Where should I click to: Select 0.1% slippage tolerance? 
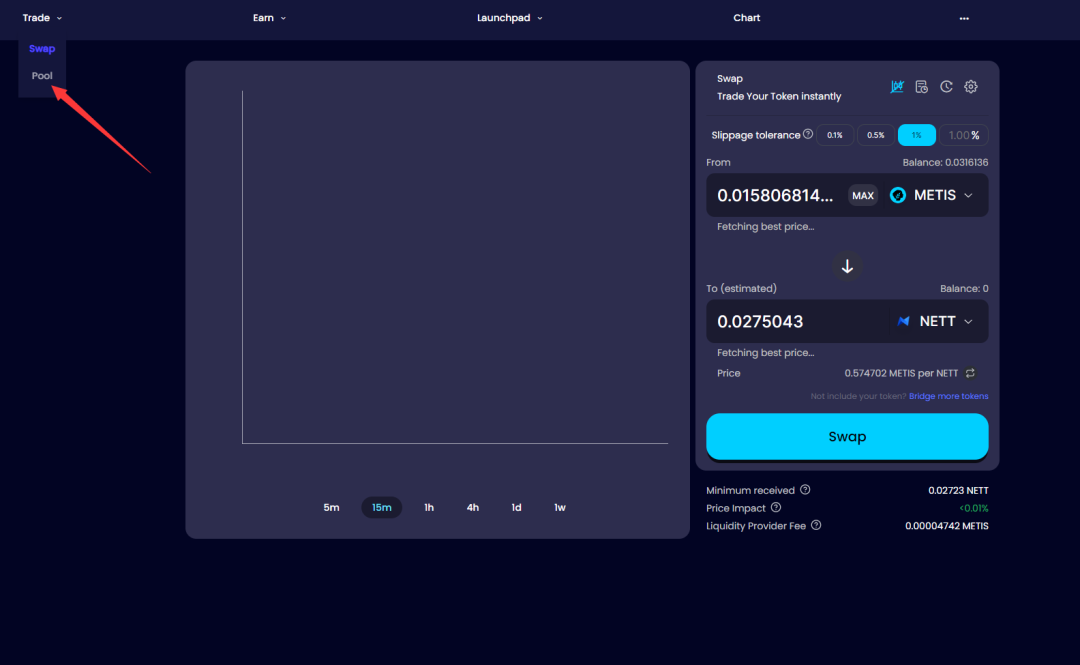835,135
